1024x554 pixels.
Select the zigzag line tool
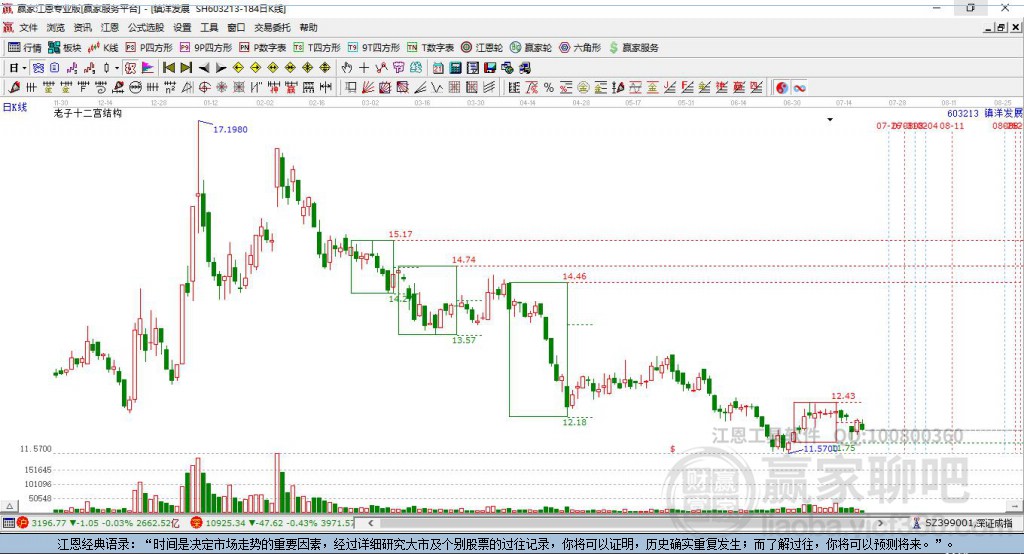437,88
